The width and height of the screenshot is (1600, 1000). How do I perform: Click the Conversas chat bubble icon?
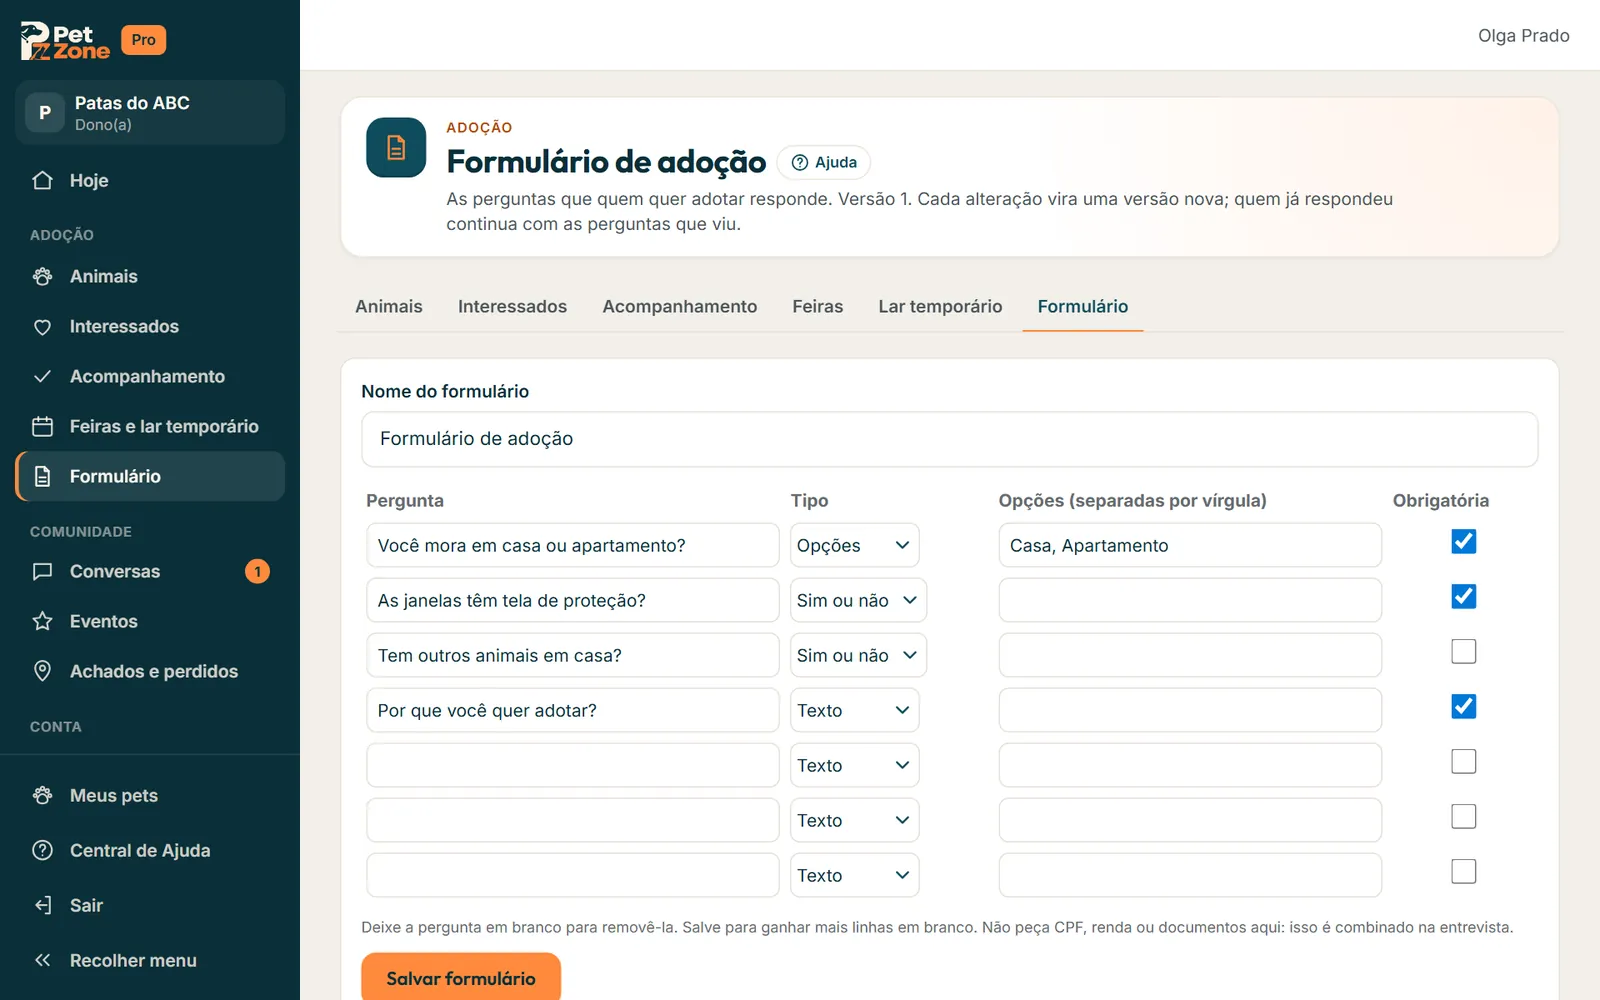(x=42, y=572)
